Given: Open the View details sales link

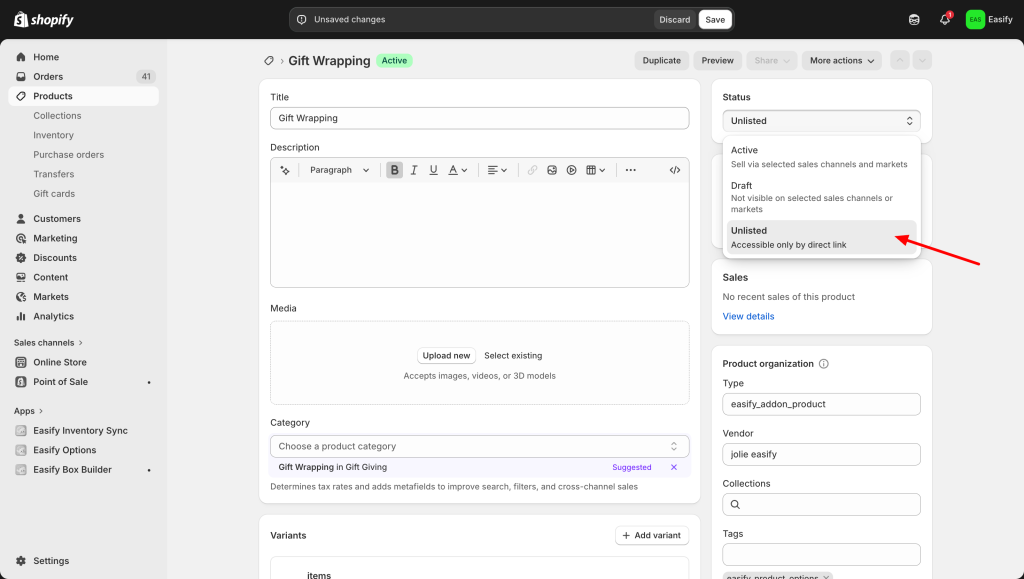Looking at the screenshot, I should point(748,316).
